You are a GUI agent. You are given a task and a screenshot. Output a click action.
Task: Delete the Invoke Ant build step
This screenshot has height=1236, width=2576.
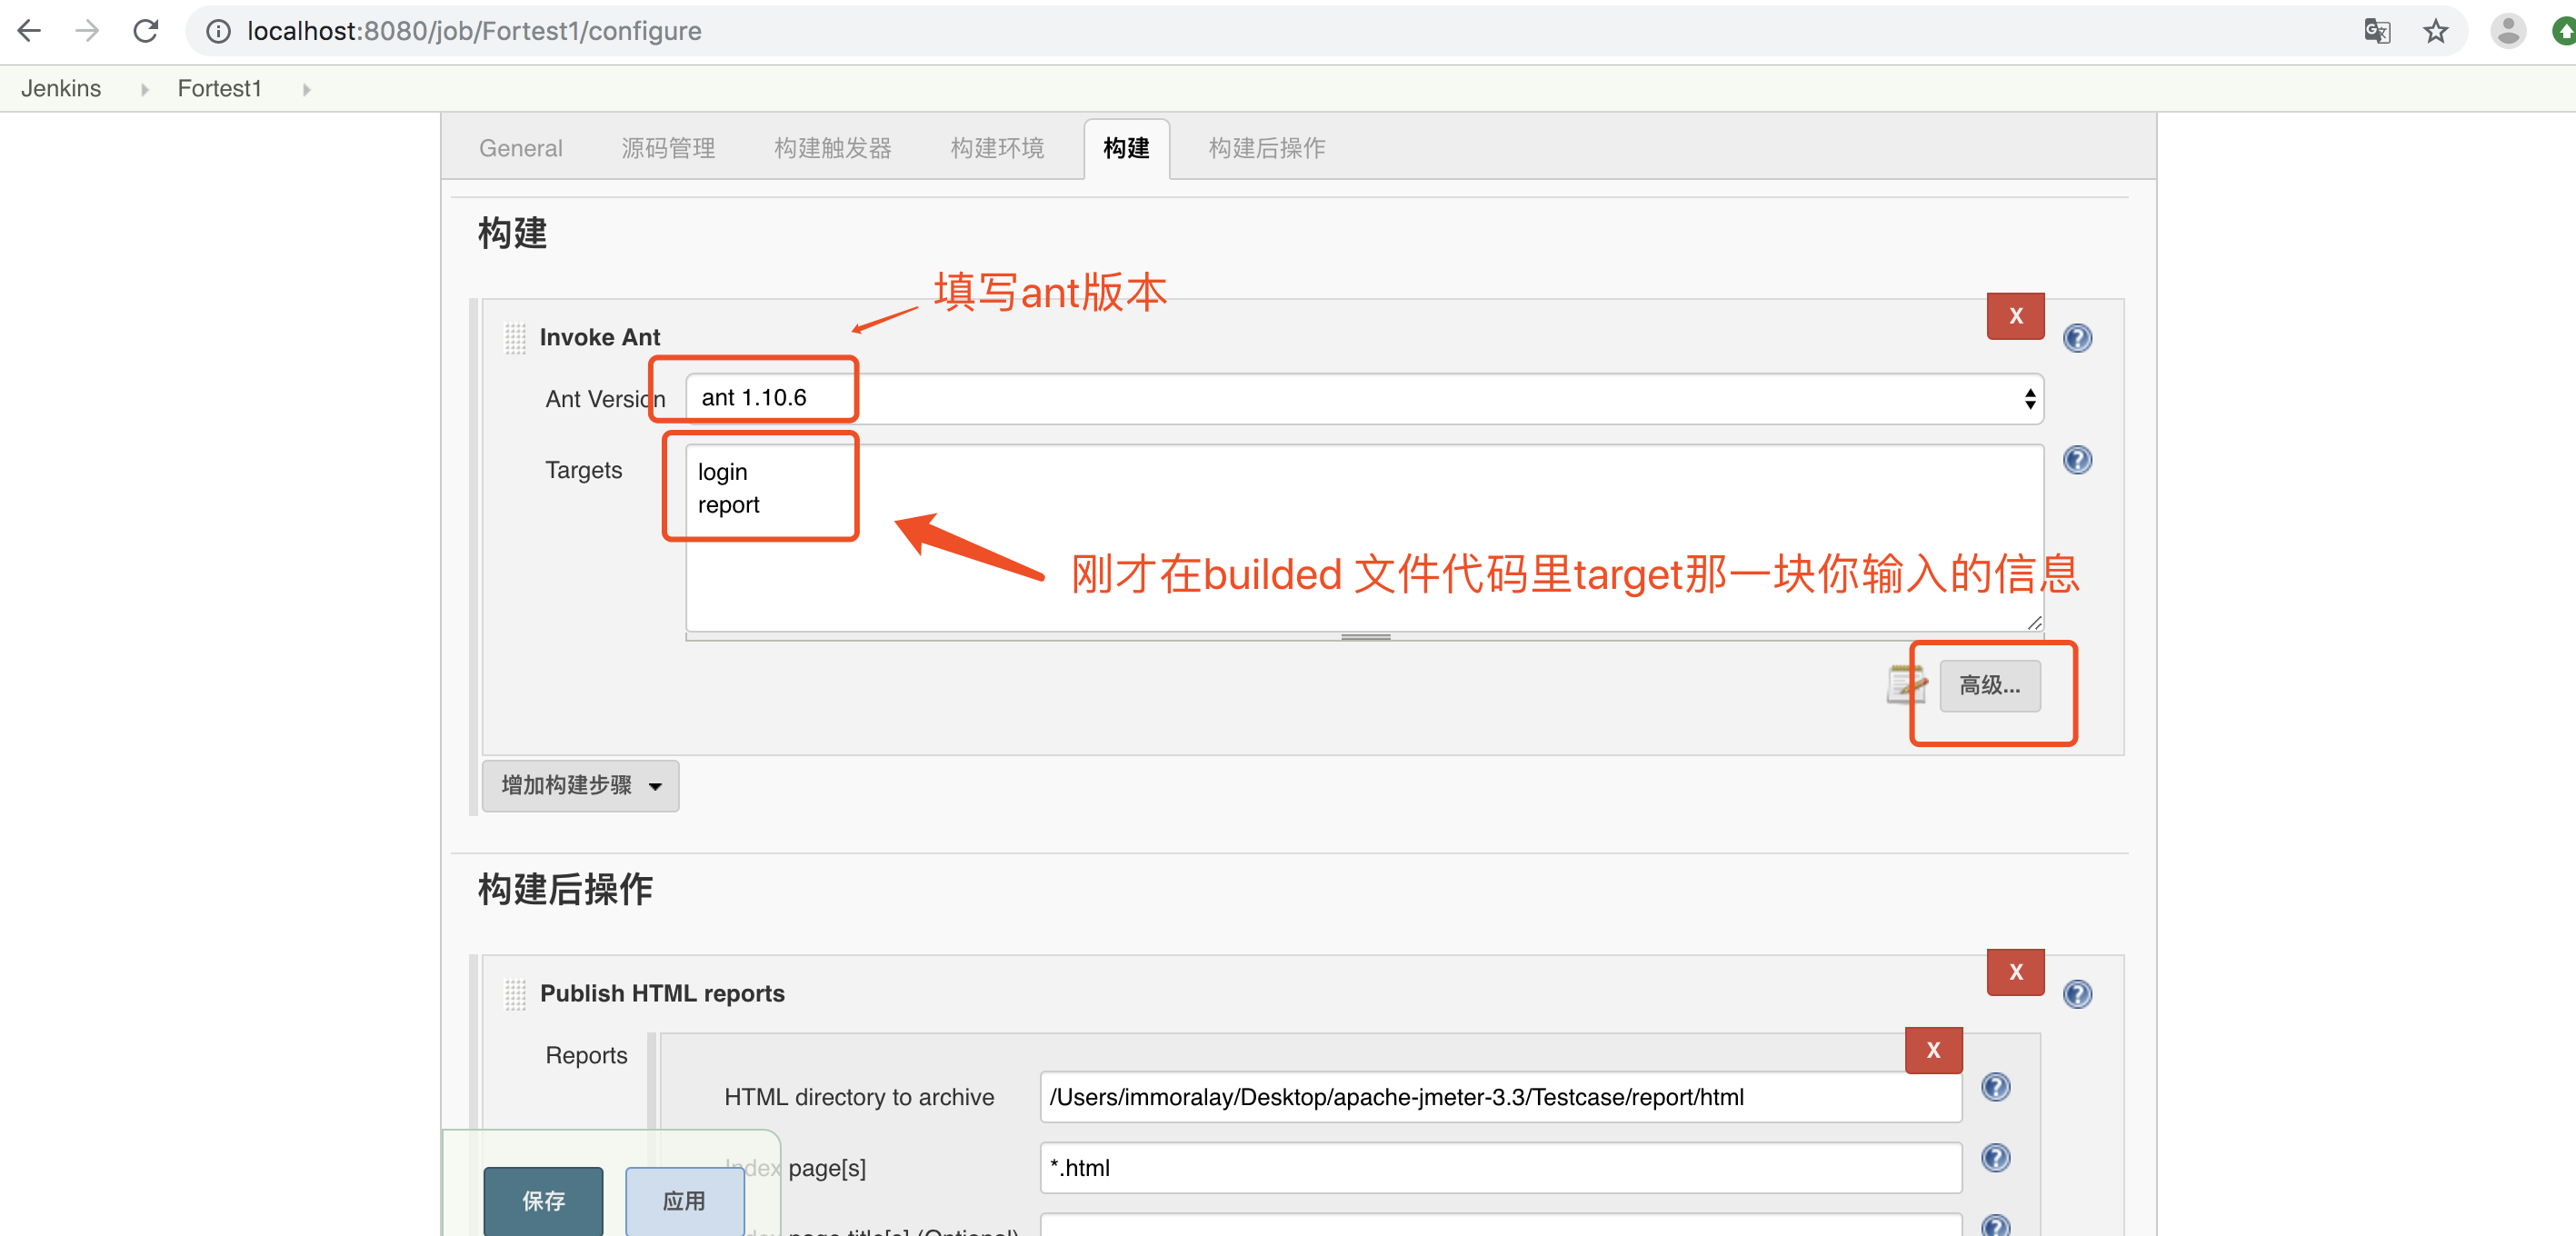click(x=2015, y=316)
